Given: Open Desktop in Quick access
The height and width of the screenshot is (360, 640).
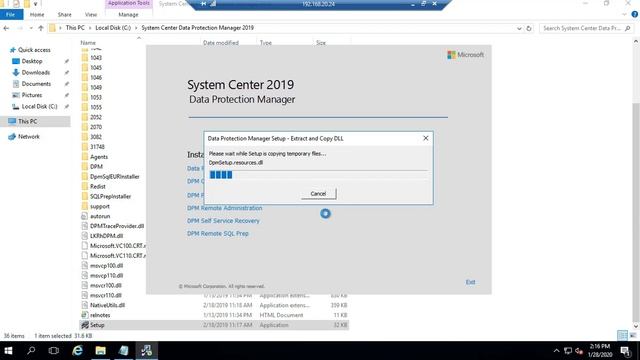Looking at the screenshot, I should click(x=32, y=61).
